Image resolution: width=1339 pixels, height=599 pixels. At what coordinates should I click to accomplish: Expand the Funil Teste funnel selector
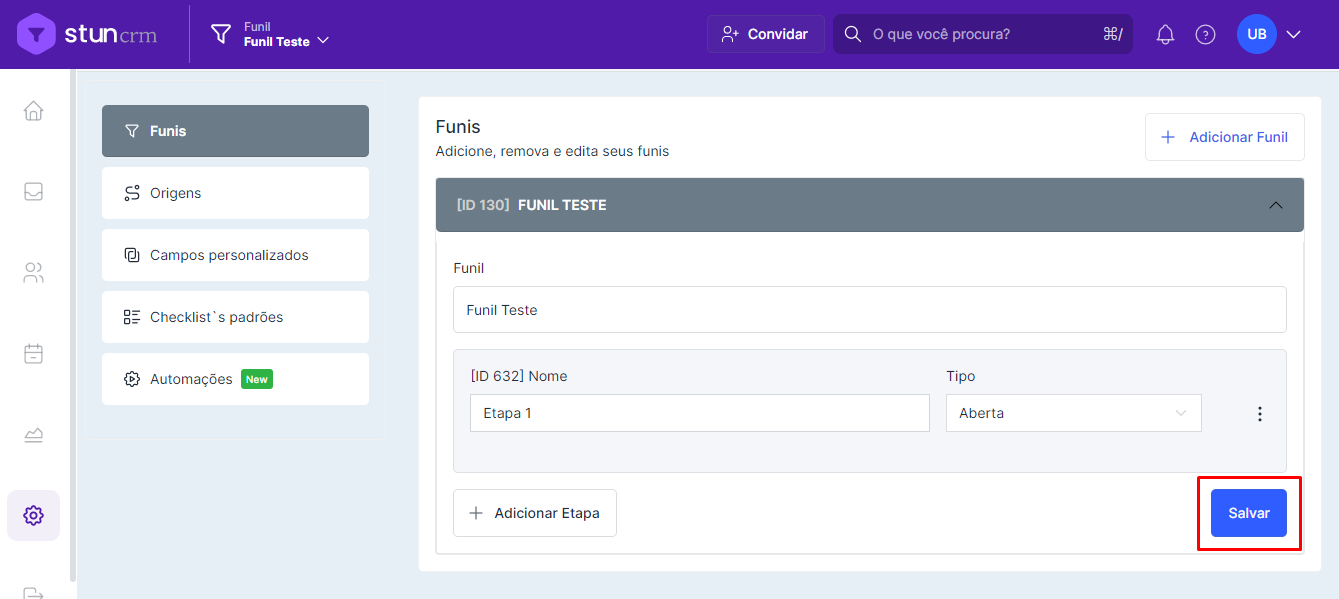(x=271, y=35)
